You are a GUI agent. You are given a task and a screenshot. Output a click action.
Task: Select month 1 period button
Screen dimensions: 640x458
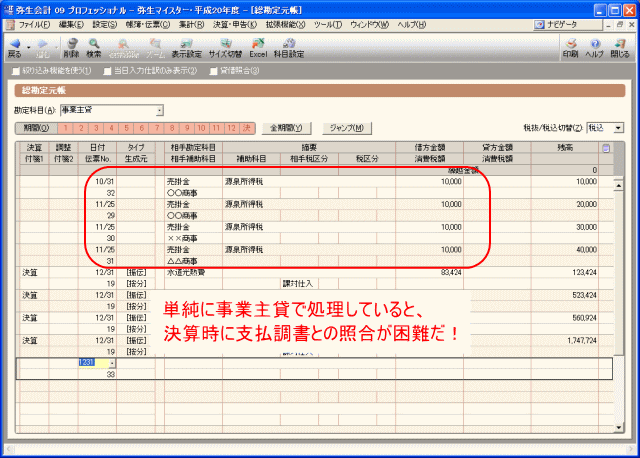click(x=66, y=128)
